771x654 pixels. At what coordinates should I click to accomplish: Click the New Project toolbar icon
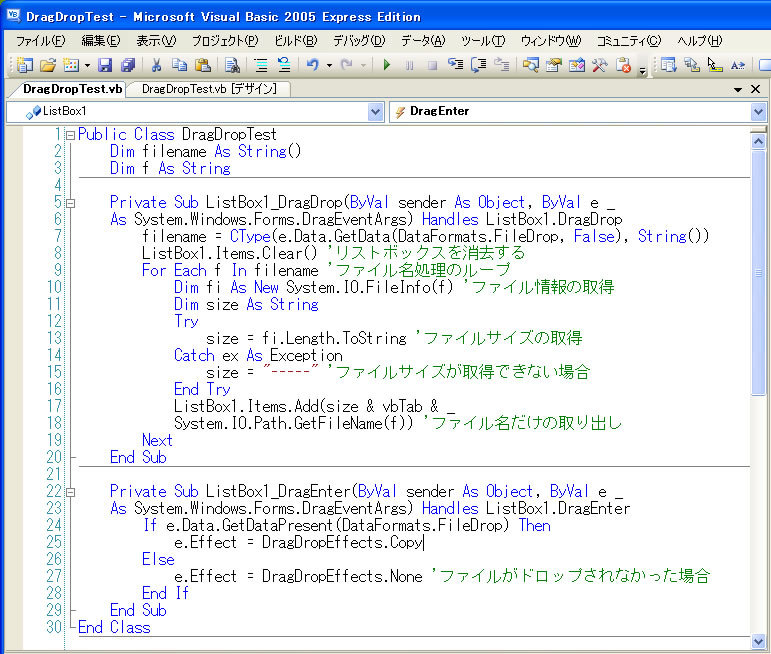pos(24,65)
